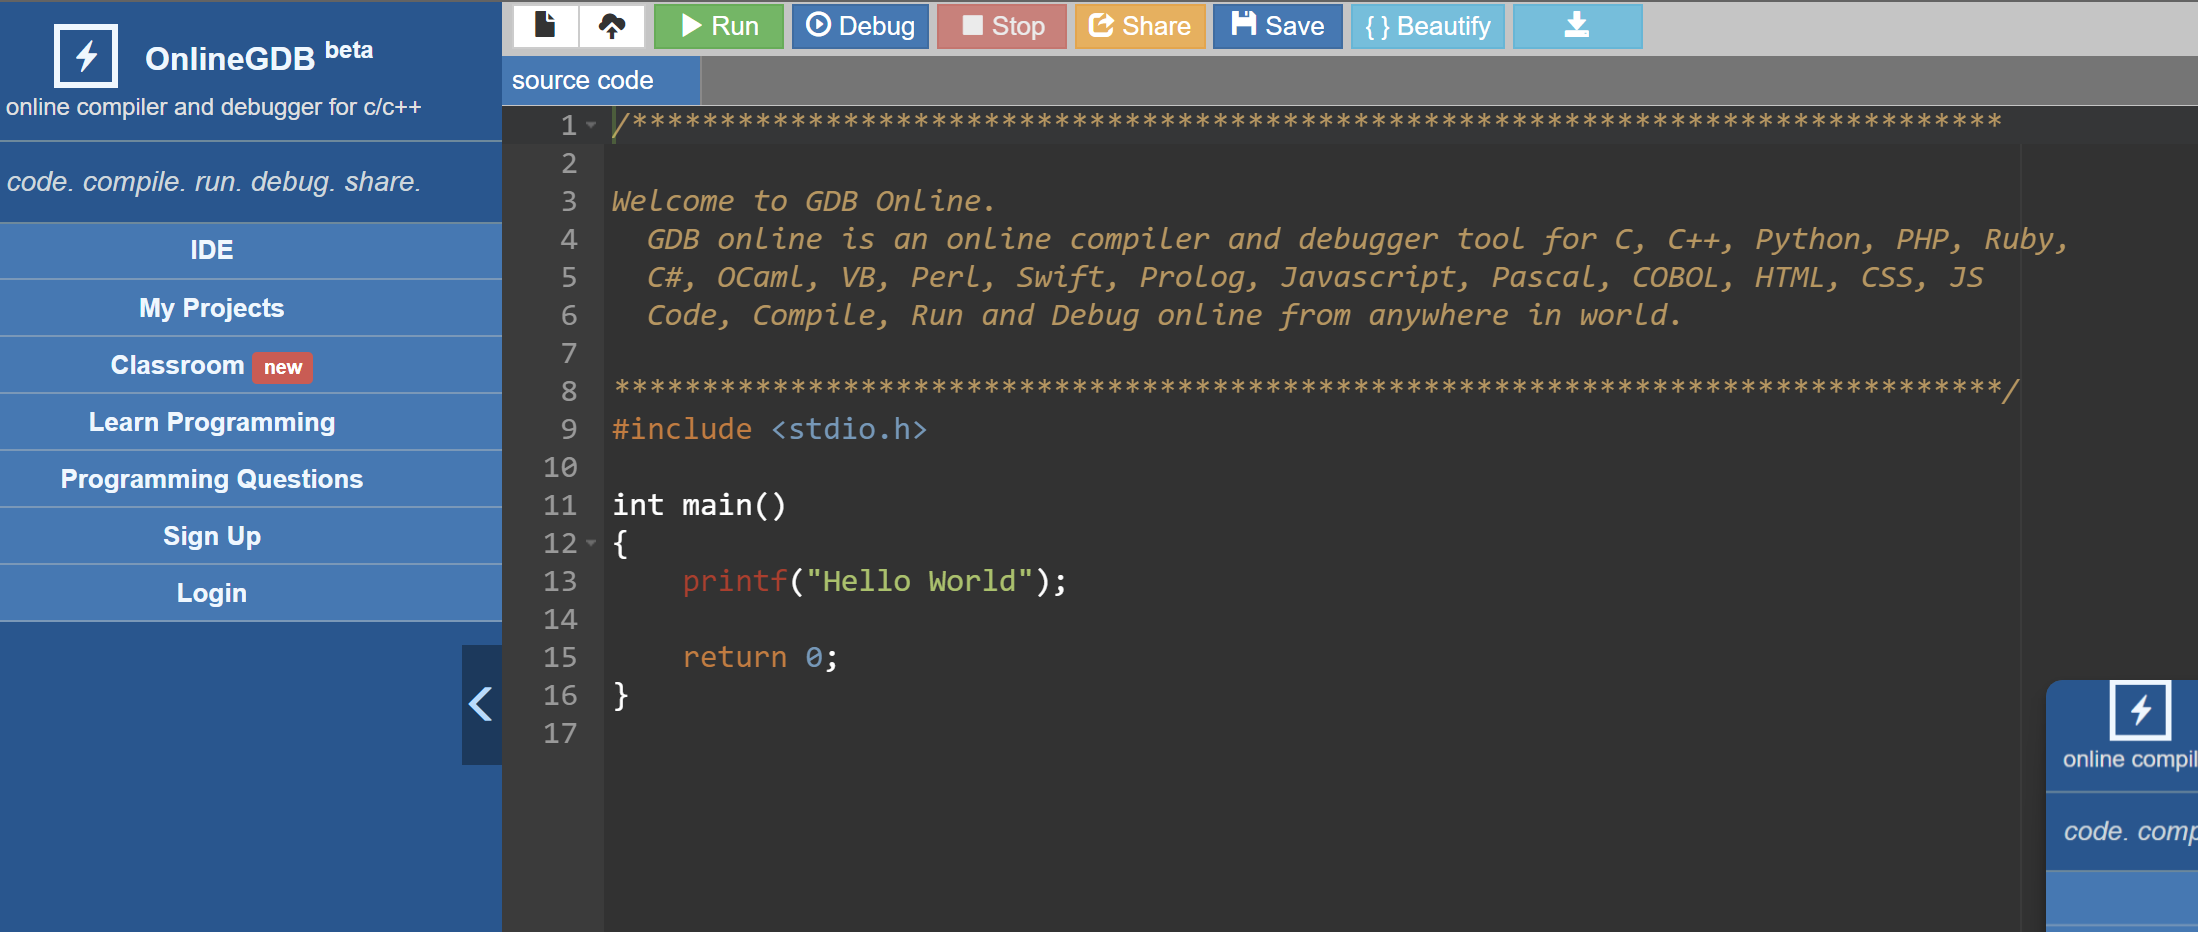Viewport: 2198px width, 932px height.
Task: Debug the current program
Action: (860, 26)
